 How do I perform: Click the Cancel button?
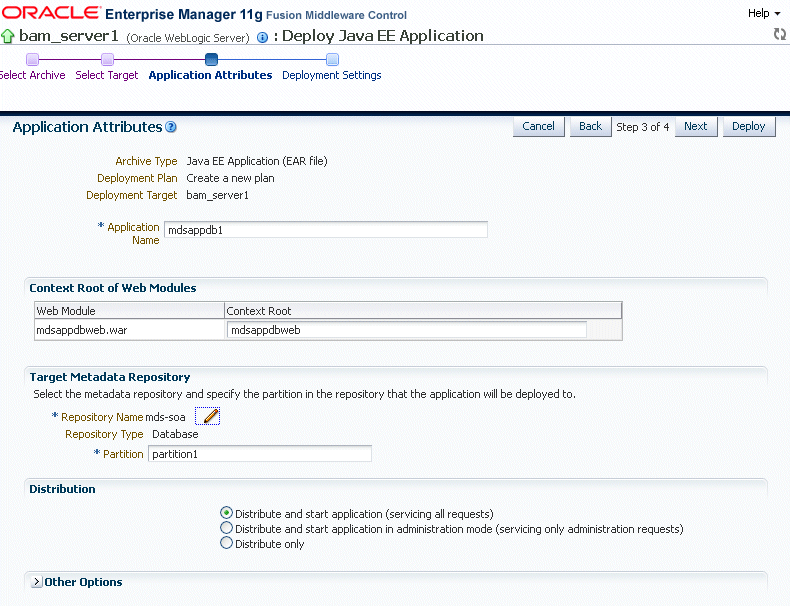pos(539,126)
